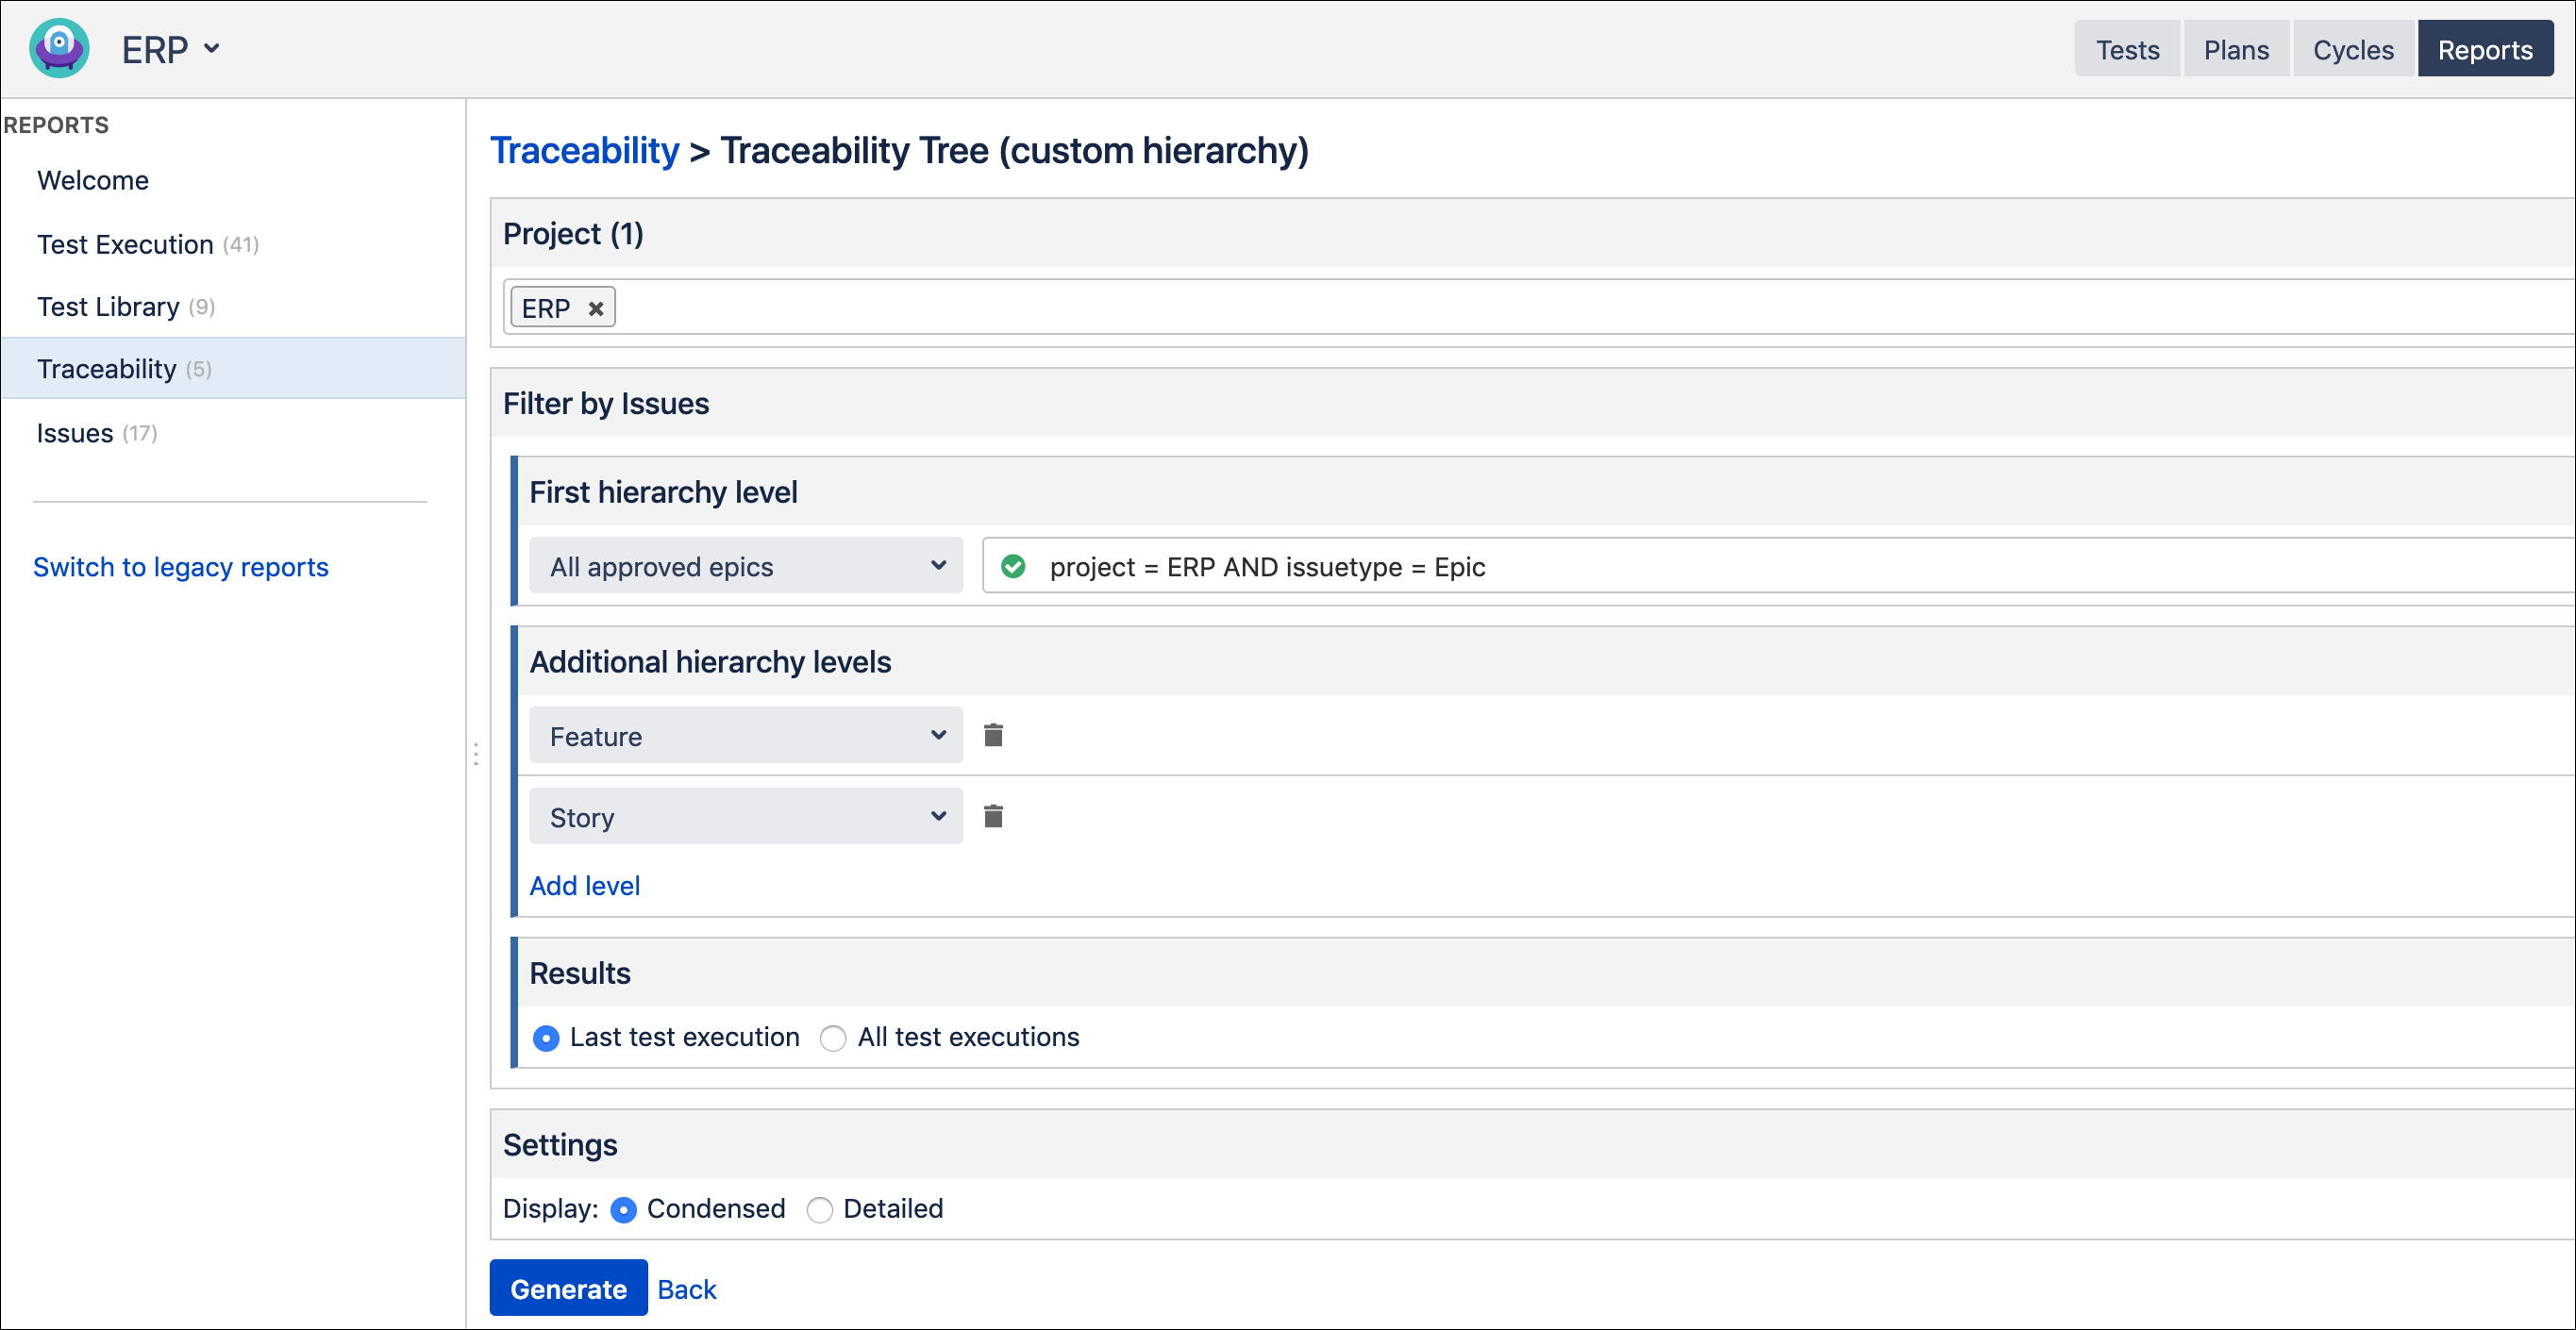Select Last test execution option
Screen dimensions: 2576x1330
(x=546, y=1038)
